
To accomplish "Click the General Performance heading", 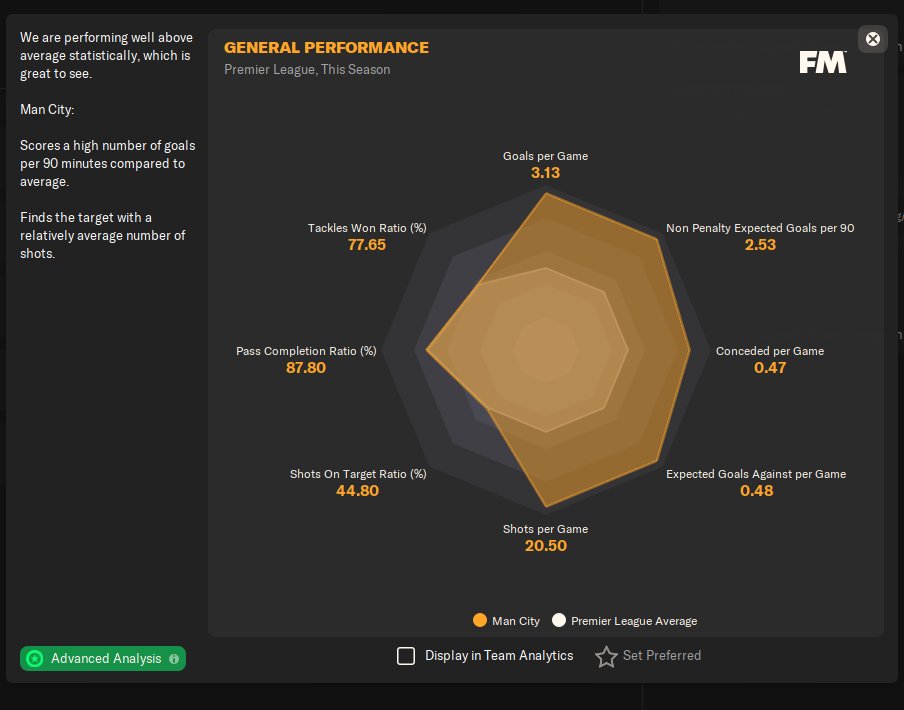I will click(326, 47).
